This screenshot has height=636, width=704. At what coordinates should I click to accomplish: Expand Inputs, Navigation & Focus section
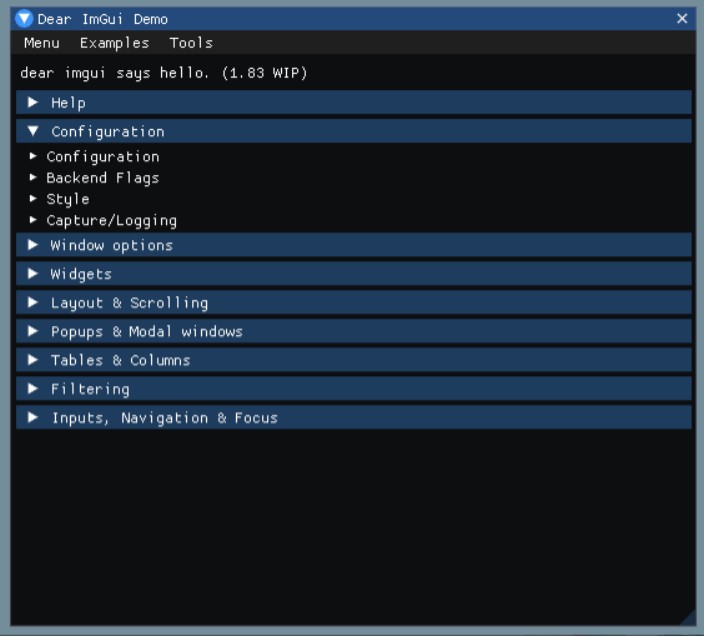354,417
